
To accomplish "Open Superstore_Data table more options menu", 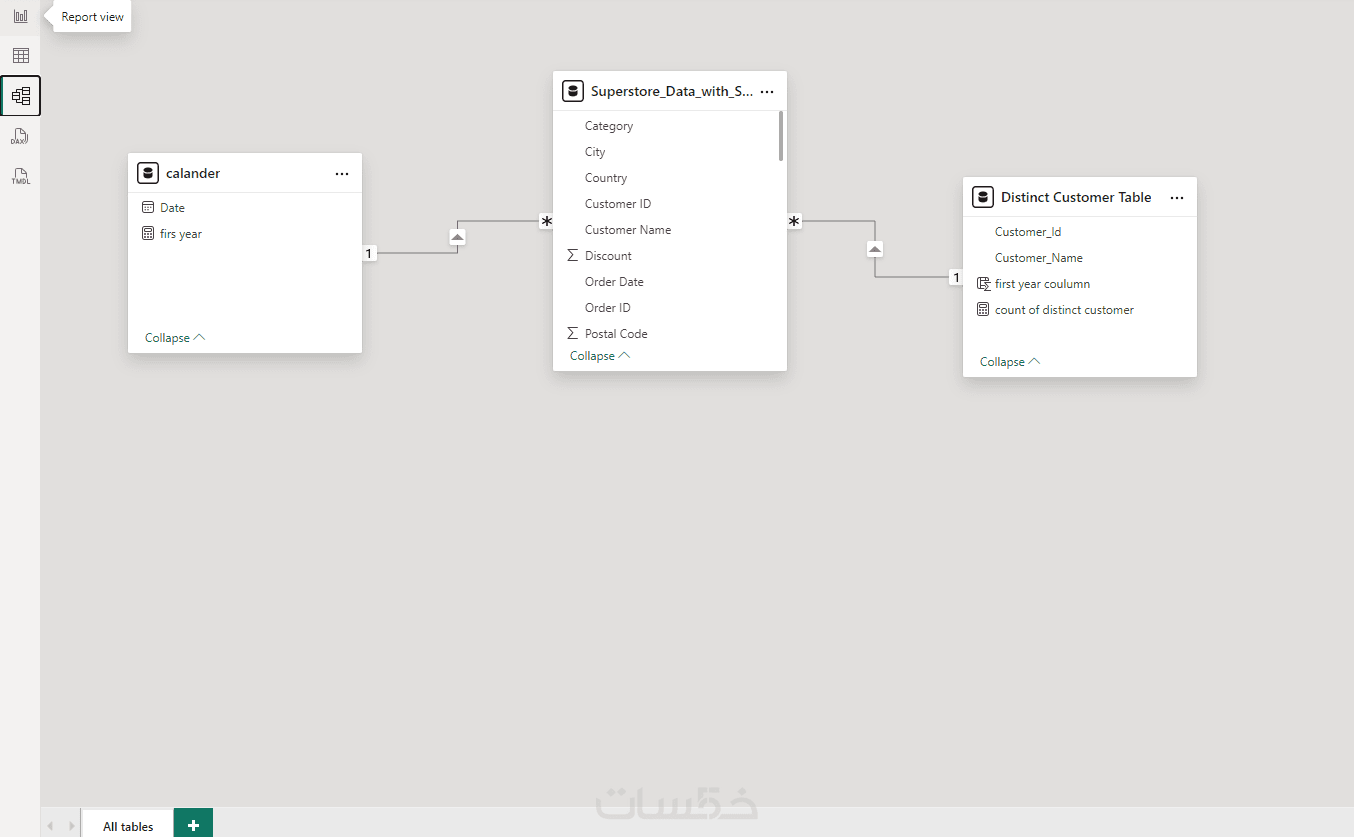I will (x=767, y=92).
